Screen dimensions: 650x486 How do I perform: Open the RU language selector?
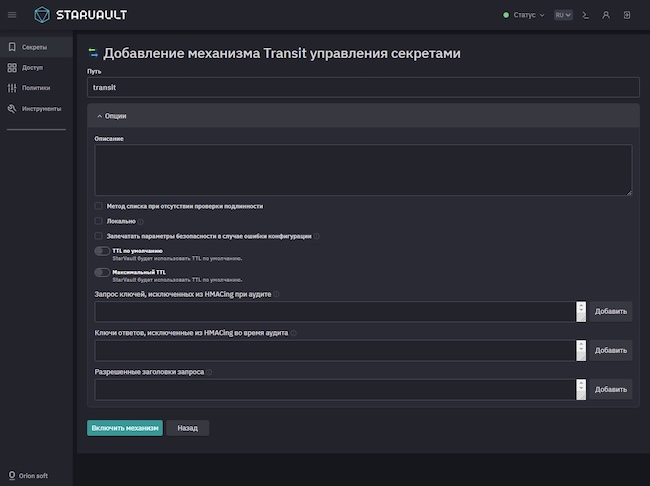pyautogui.click(x=563, y=15)
